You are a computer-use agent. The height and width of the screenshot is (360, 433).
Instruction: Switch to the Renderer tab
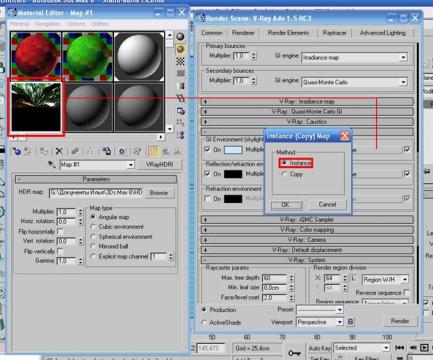(x=243, y=33)
